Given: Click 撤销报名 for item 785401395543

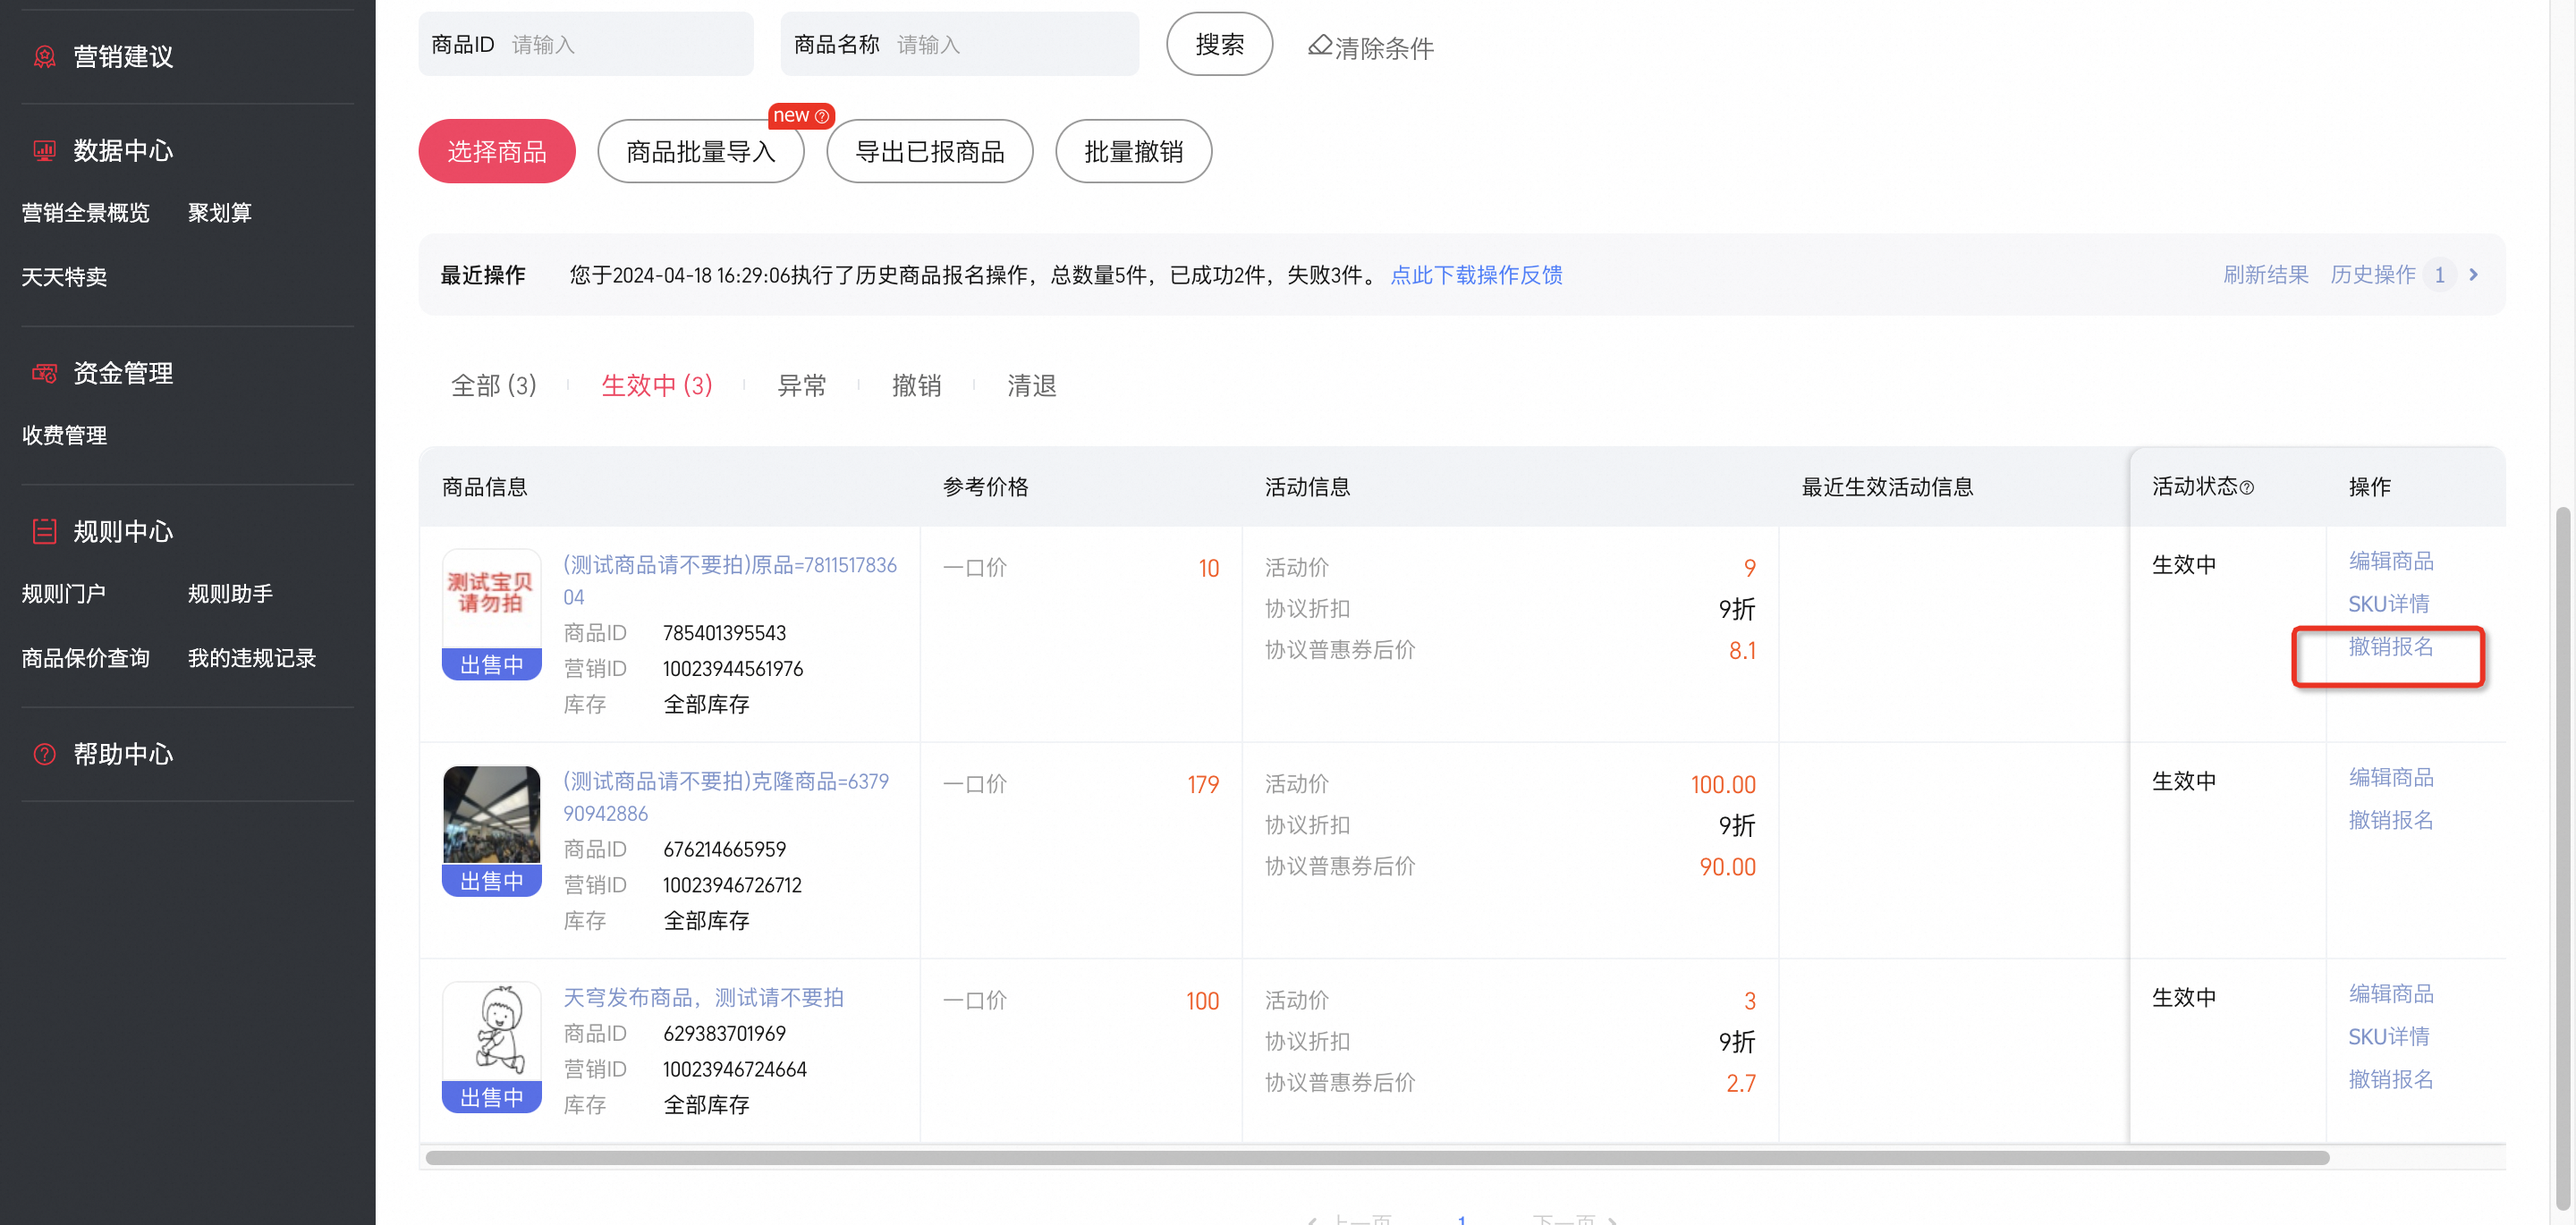Looking at the screenshot, I should click(x=2391, y=647).
